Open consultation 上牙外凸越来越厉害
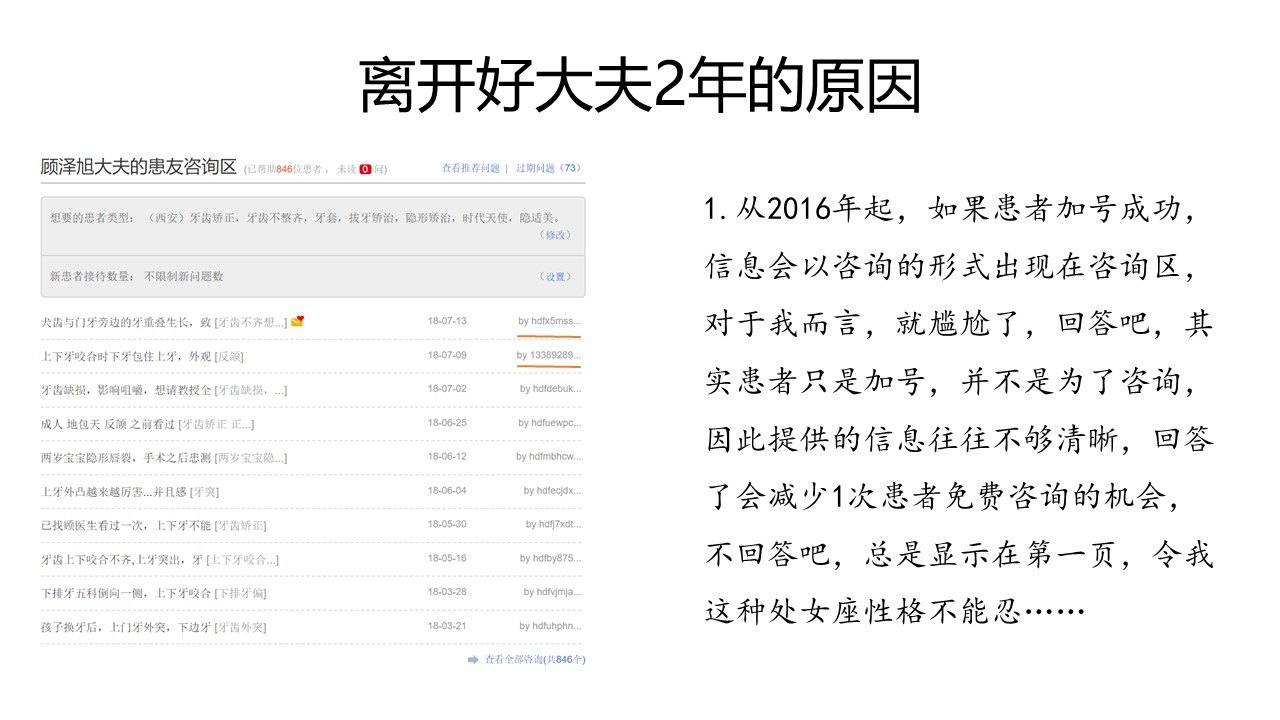Image resolution: width=1280 pixels, height=720 pixels. click(114, 491)
